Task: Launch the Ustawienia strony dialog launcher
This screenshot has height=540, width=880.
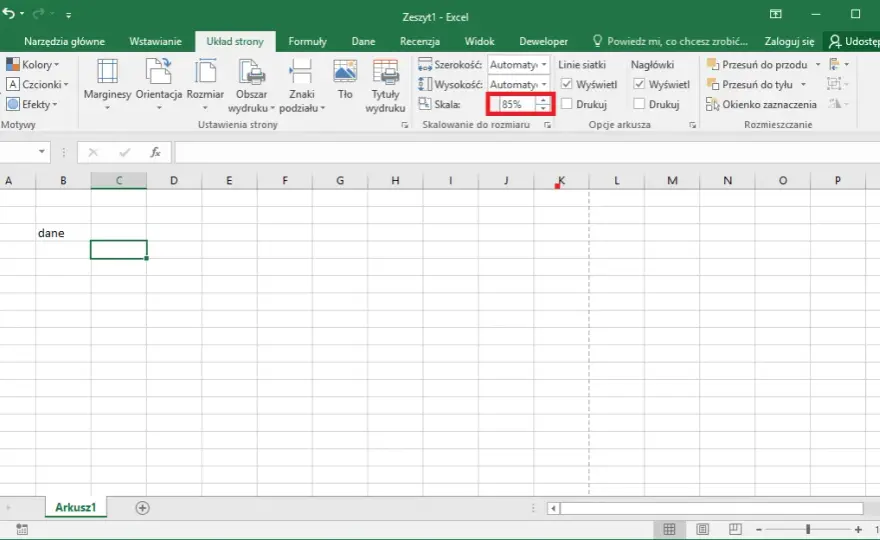Action: (x=405, y=125)
